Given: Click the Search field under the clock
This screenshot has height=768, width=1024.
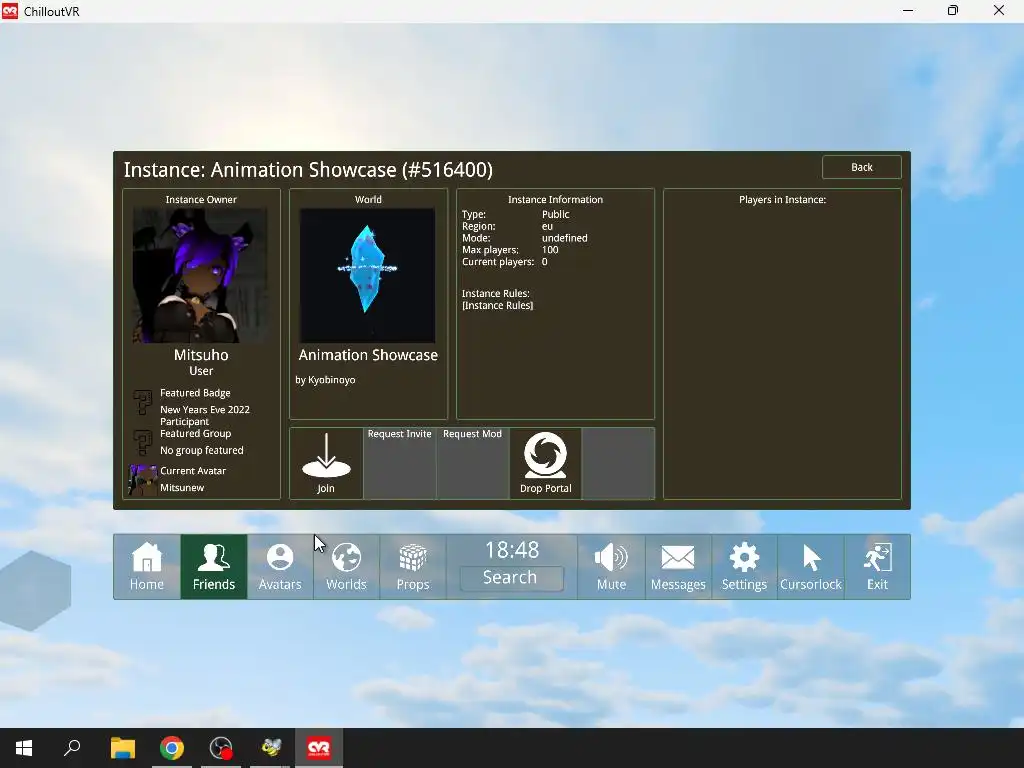Looking at the screenshot, I should [511, 578].
